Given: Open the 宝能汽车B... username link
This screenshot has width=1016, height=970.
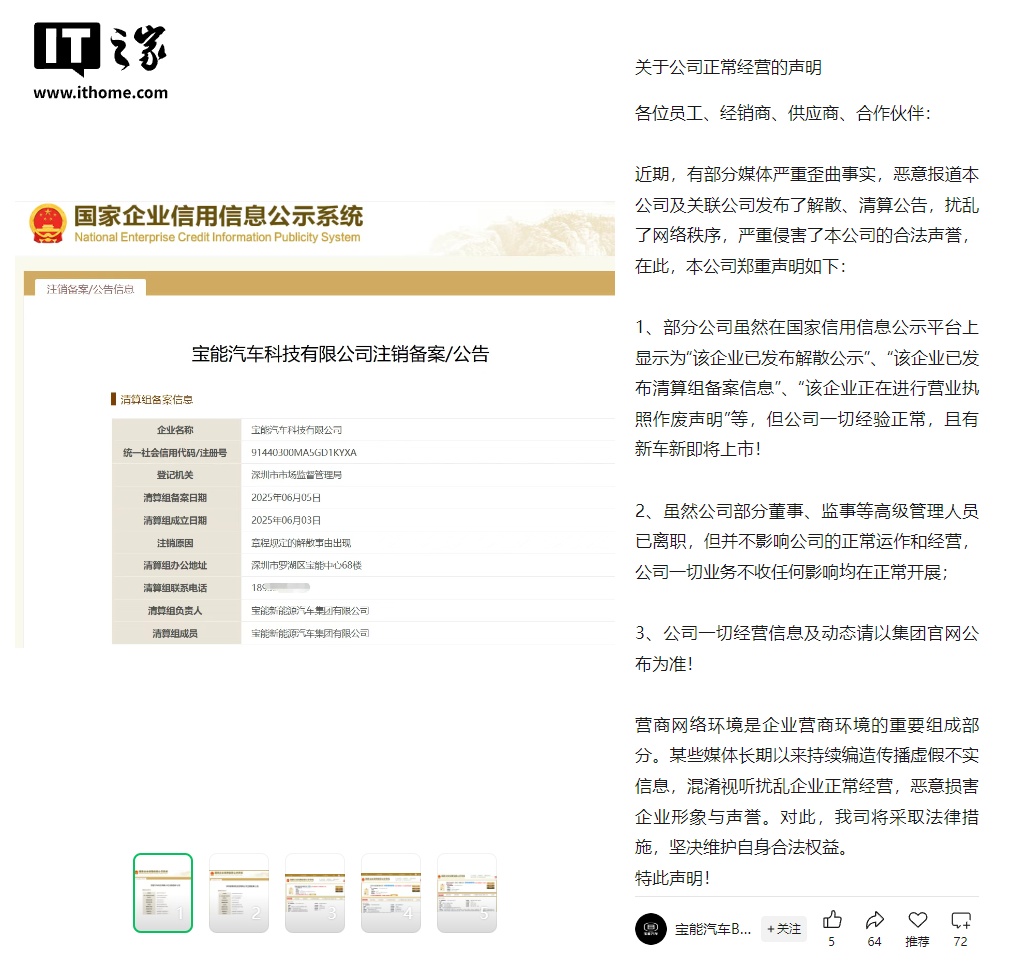Looking at the screenshot, I should pyautogui.click(x=713, y=929).
